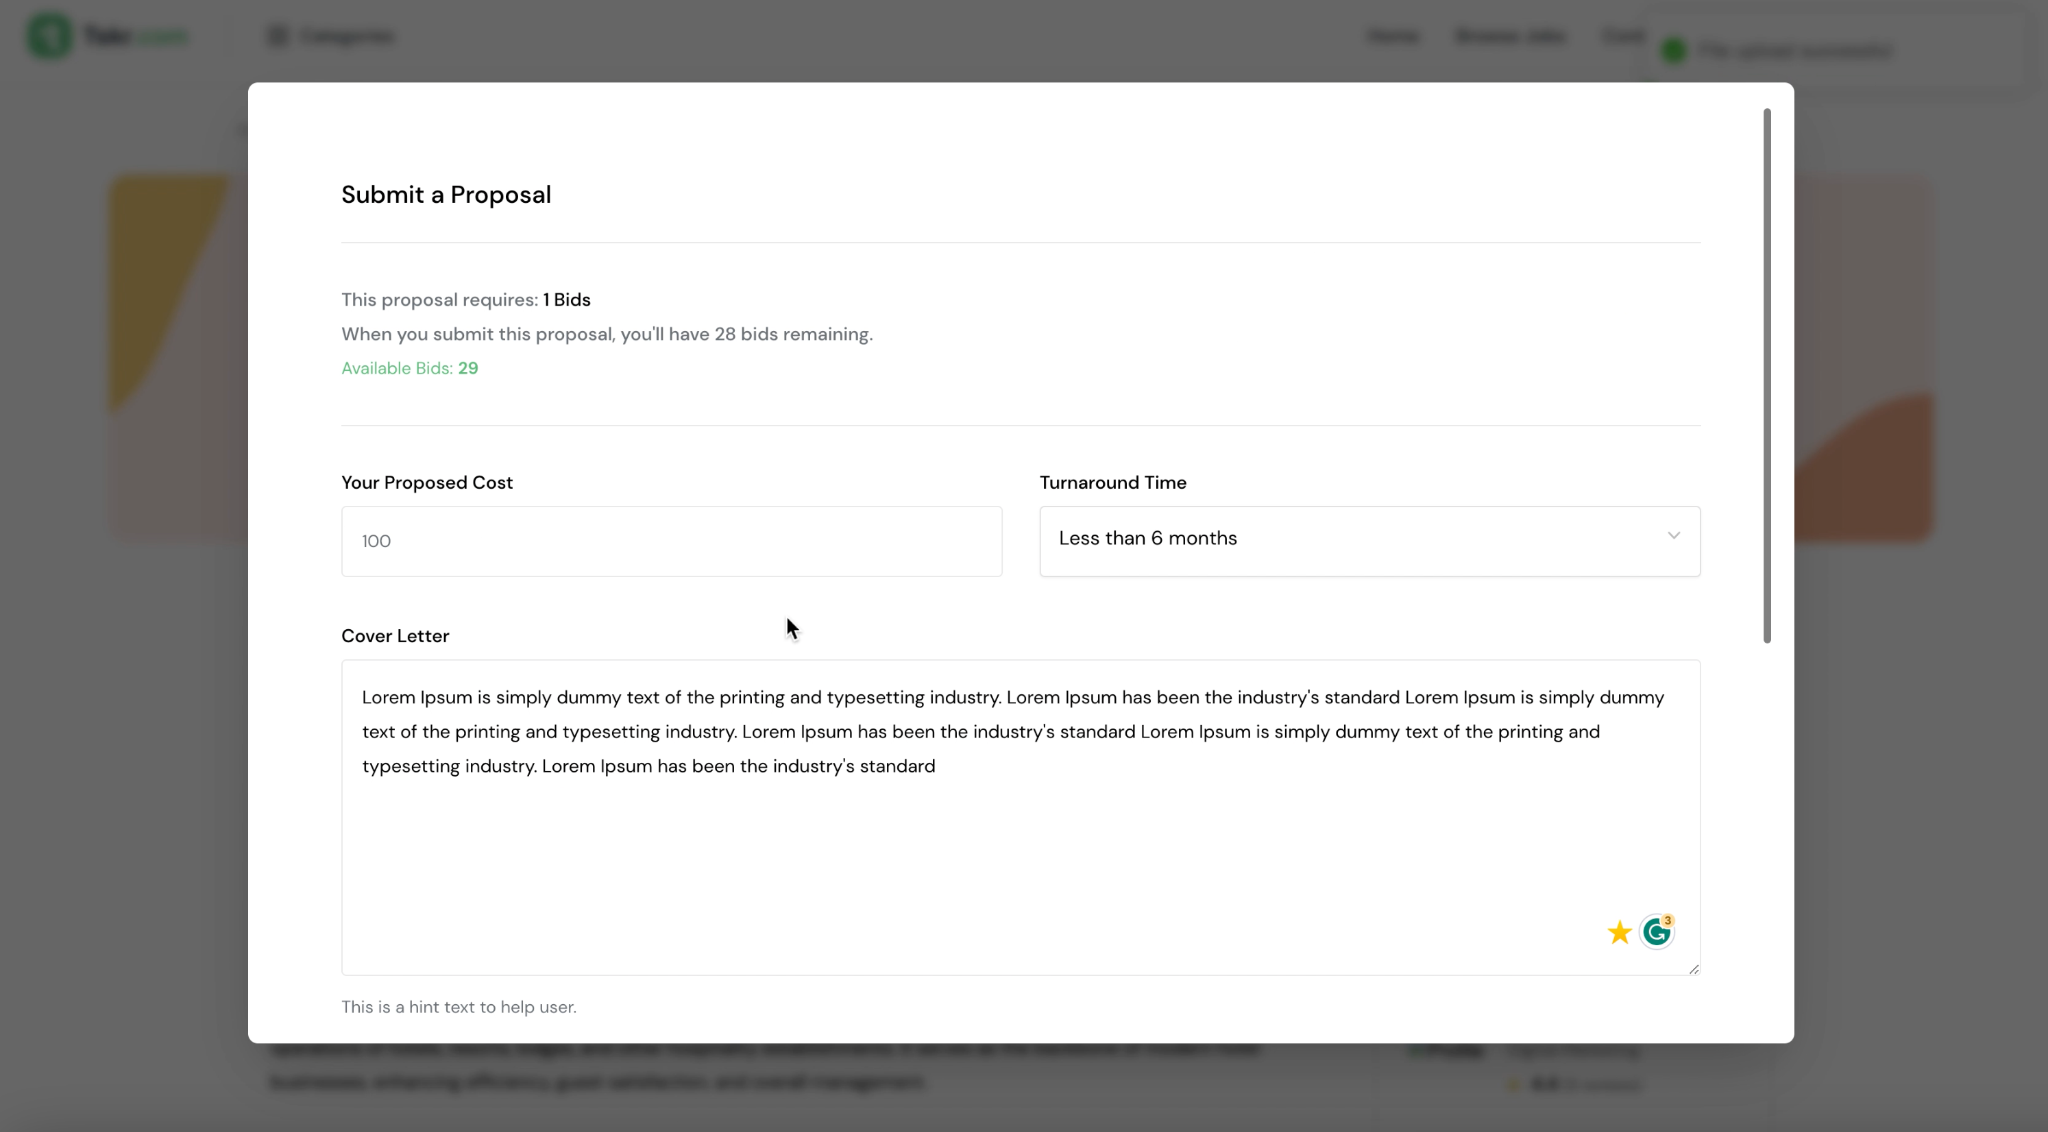Click into Your Proposed Cost field
Screen dimensions: 2048x1132
671,541
